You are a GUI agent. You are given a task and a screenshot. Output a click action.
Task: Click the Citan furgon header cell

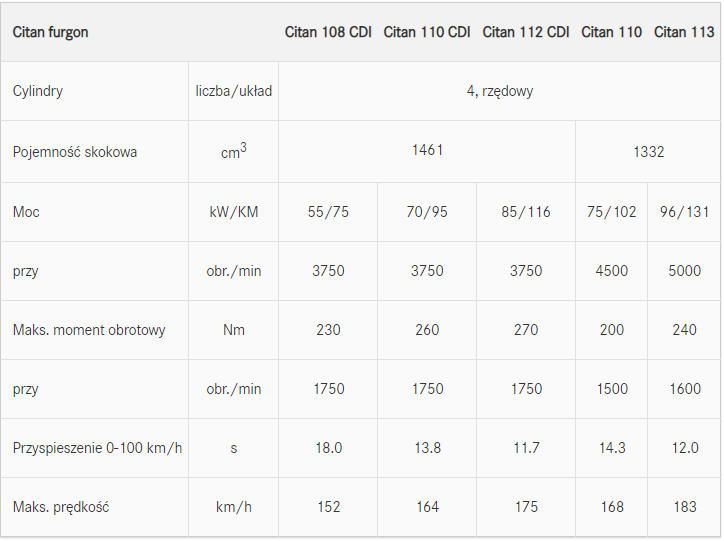pos(50,32)
